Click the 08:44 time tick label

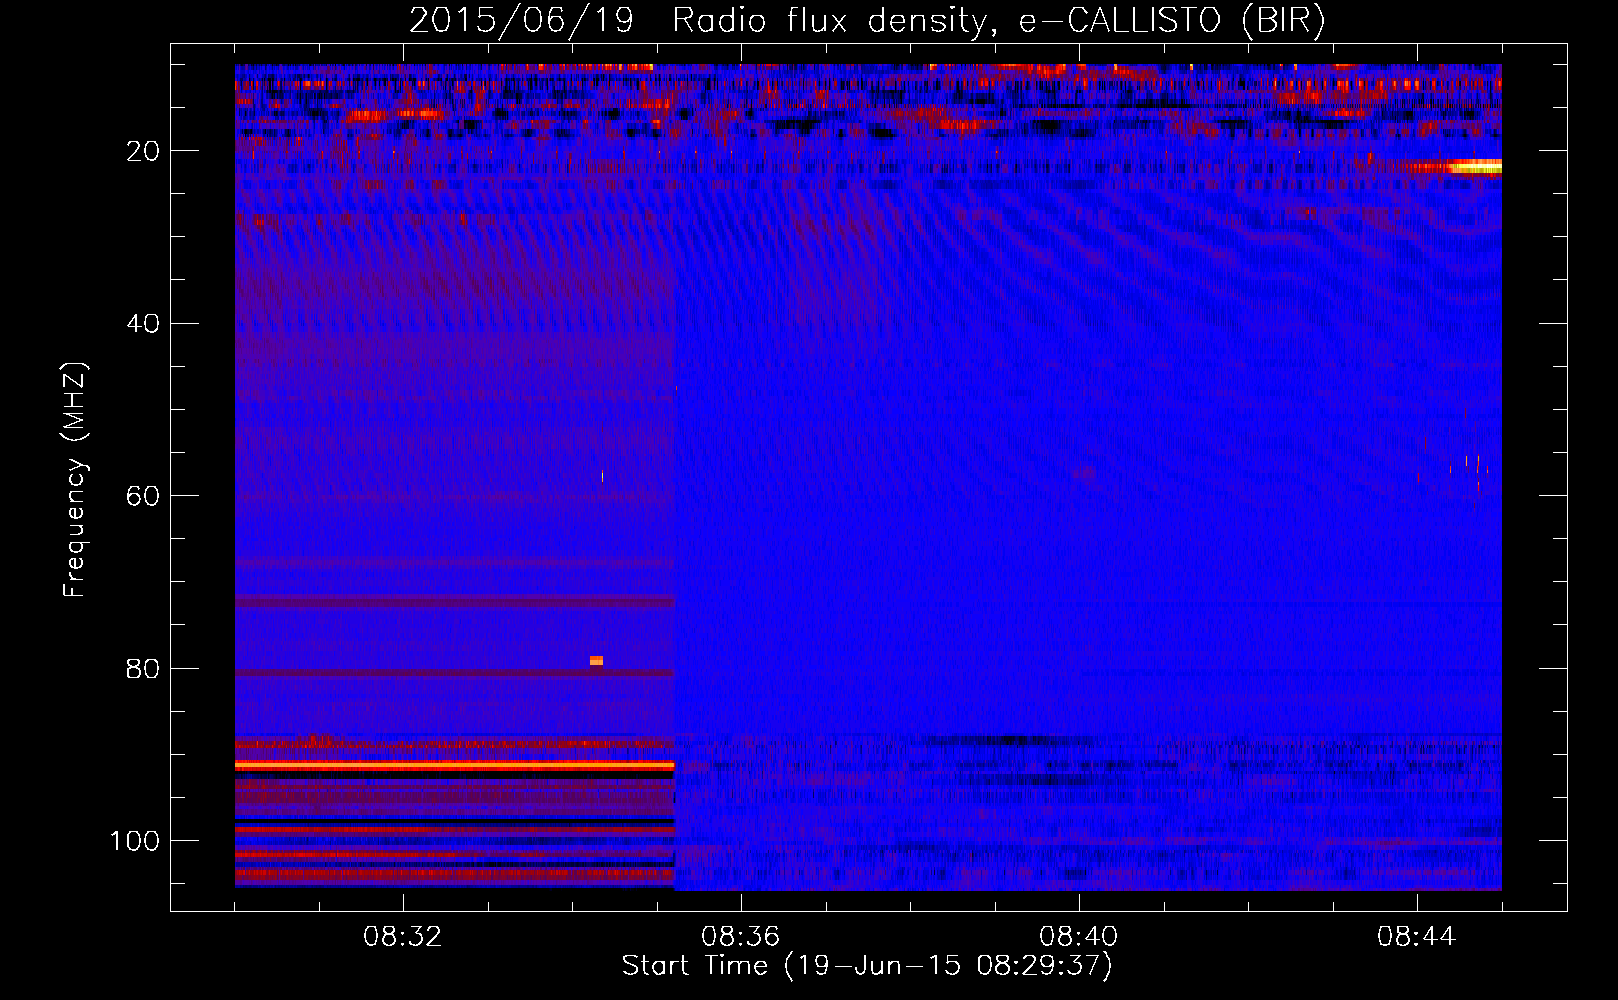tap(1416, 937)
